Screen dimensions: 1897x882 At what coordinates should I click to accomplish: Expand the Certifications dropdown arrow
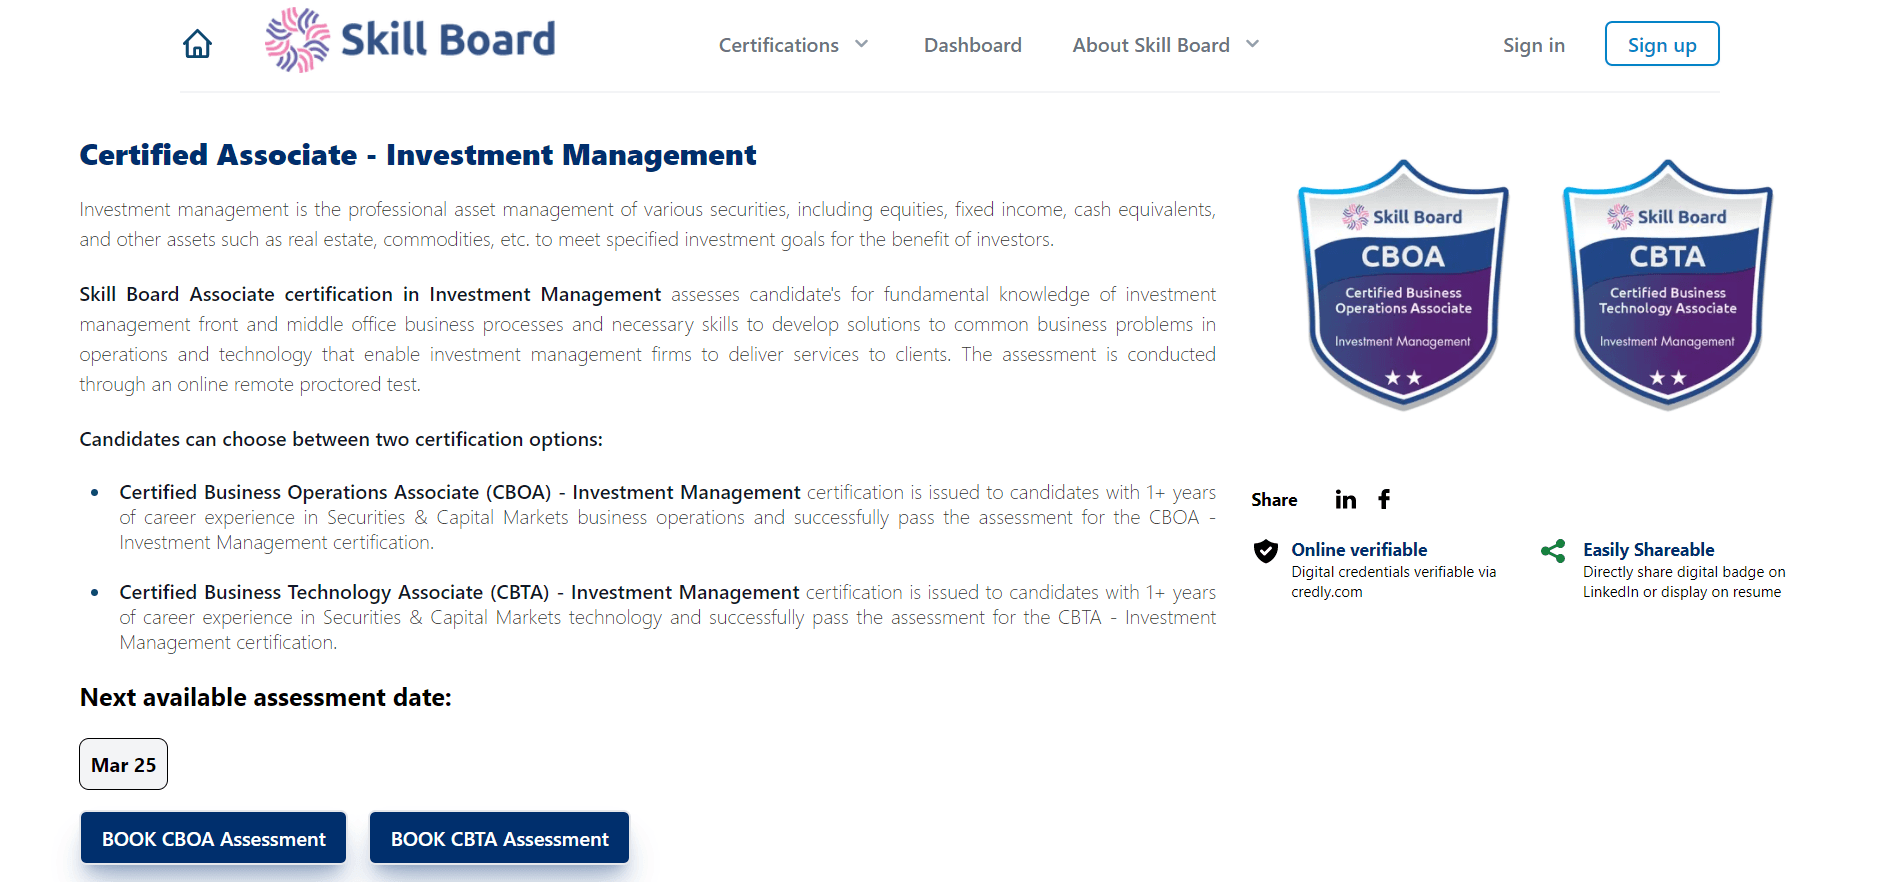point(861,44)
